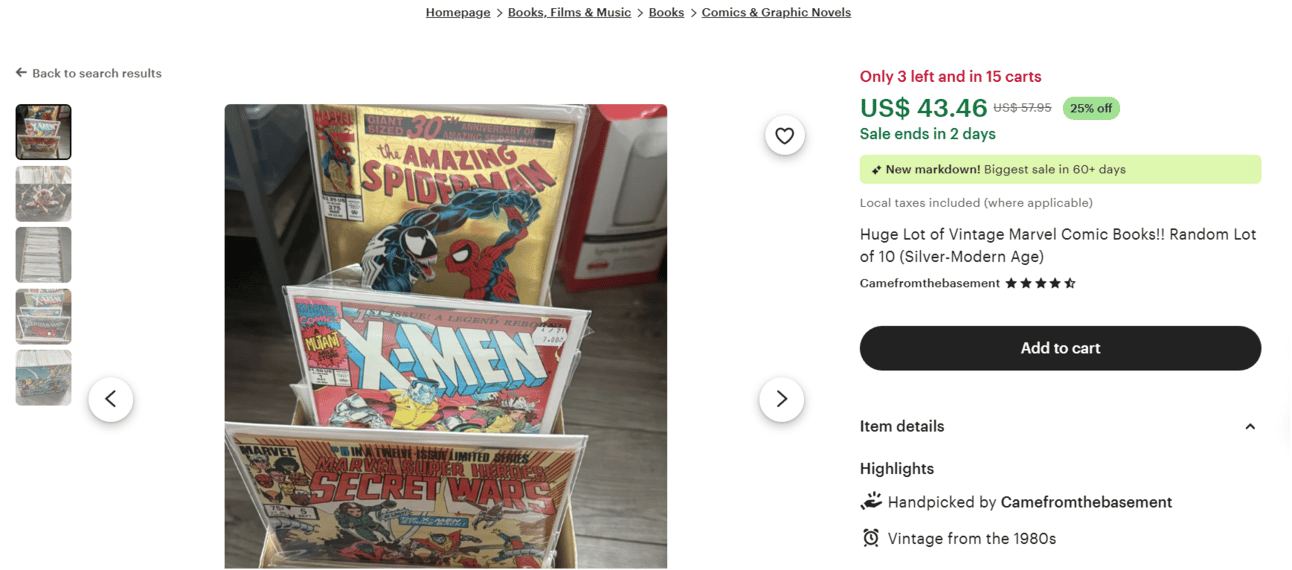Open the Homepage breadcrumb link

click(458, 13)
